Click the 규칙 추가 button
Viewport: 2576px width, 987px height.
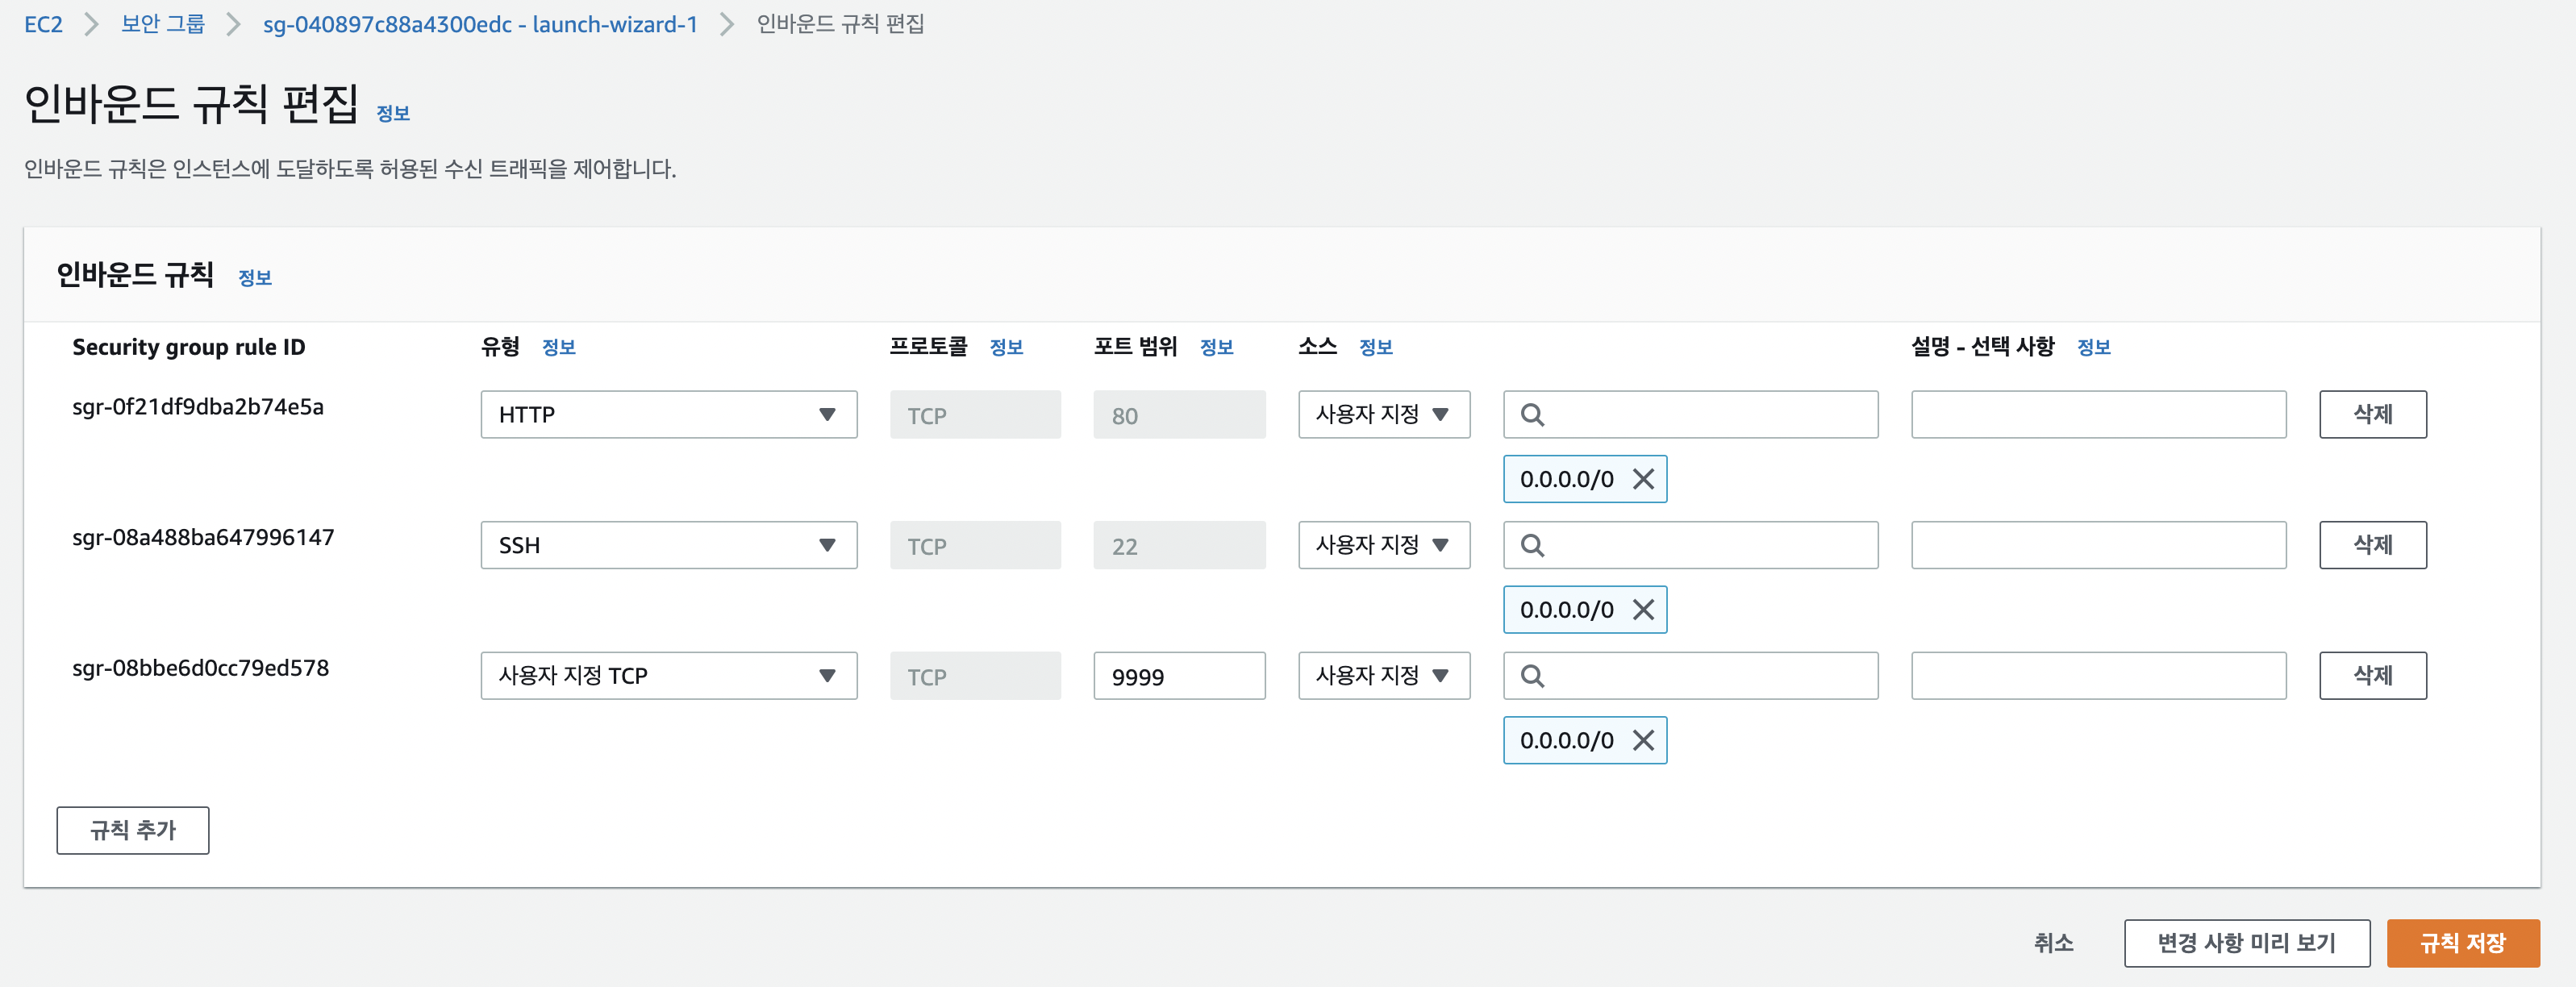click(x=133, y=830)
